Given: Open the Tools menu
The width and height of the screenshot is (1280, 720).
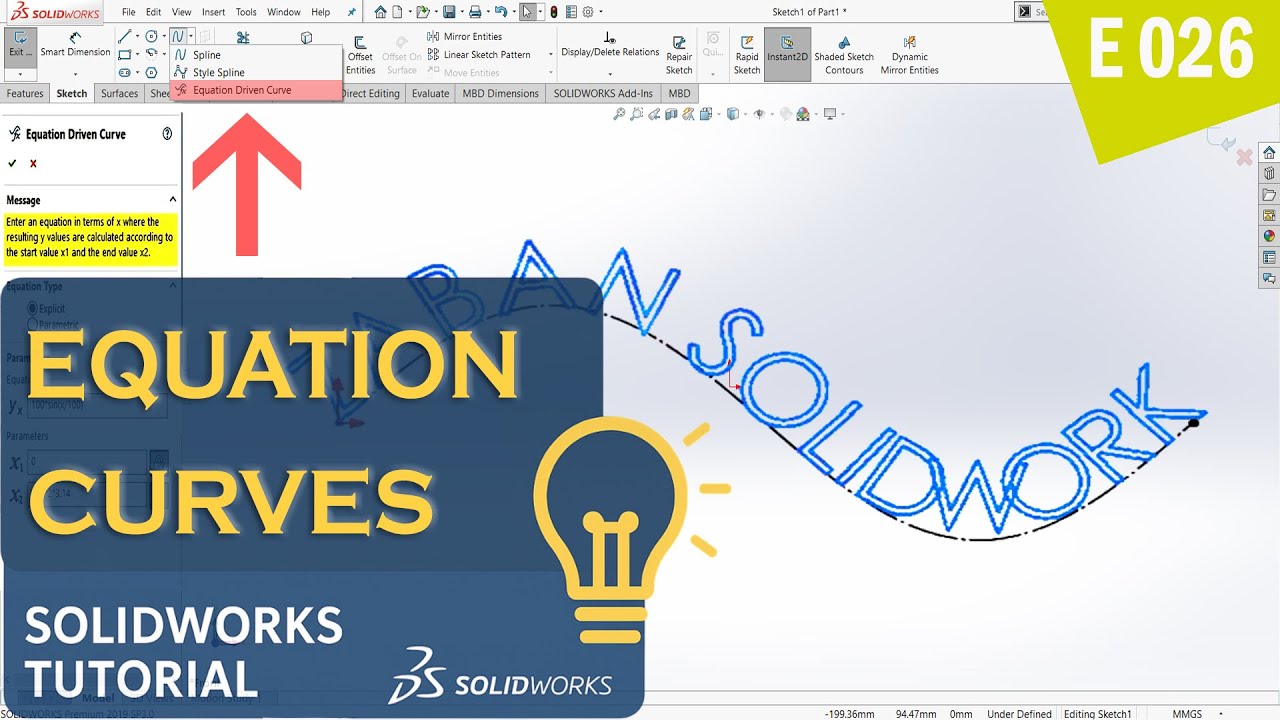Looking at the screenshot, I should (246, 12).
